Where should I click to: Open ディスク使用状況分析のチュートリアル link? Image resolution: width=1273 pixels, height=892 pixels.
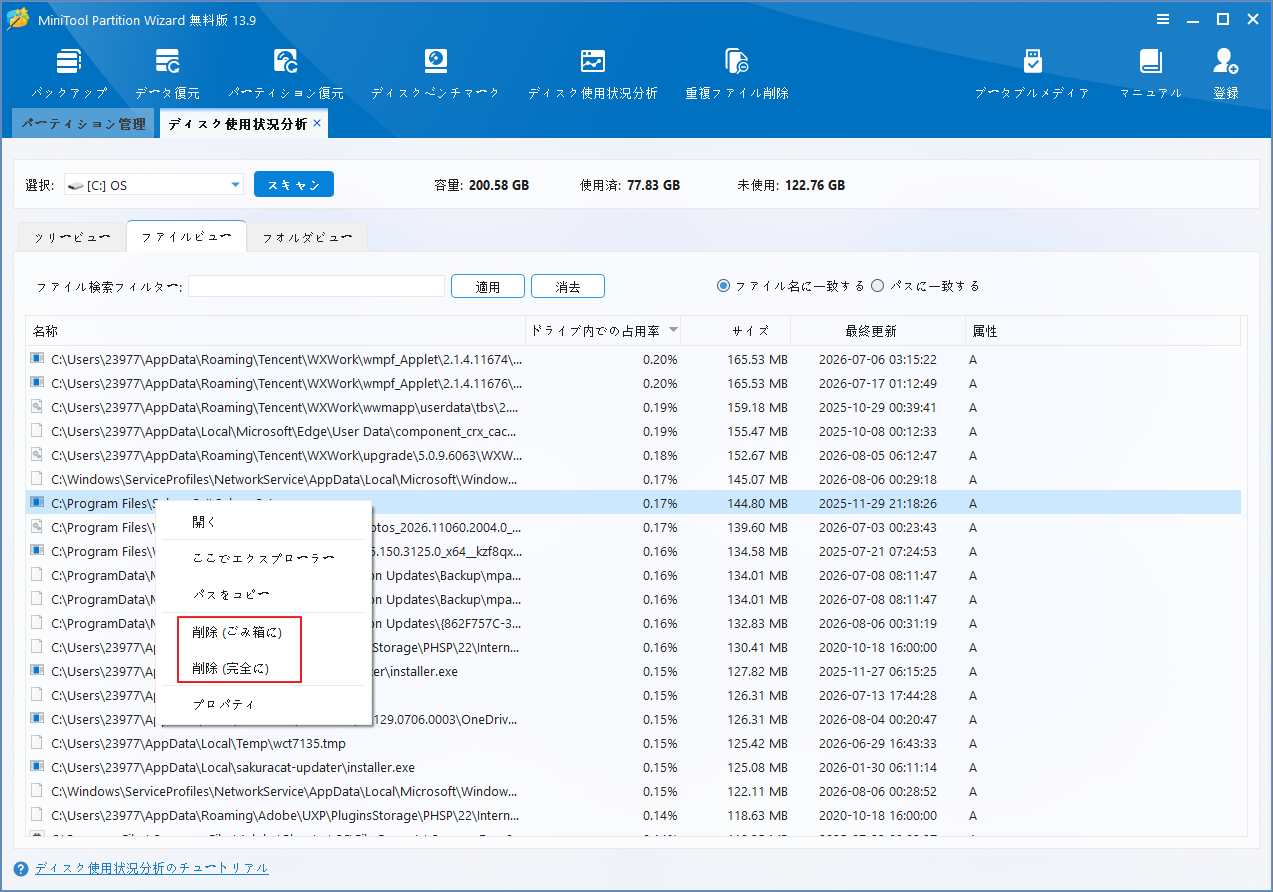point(152,868)
